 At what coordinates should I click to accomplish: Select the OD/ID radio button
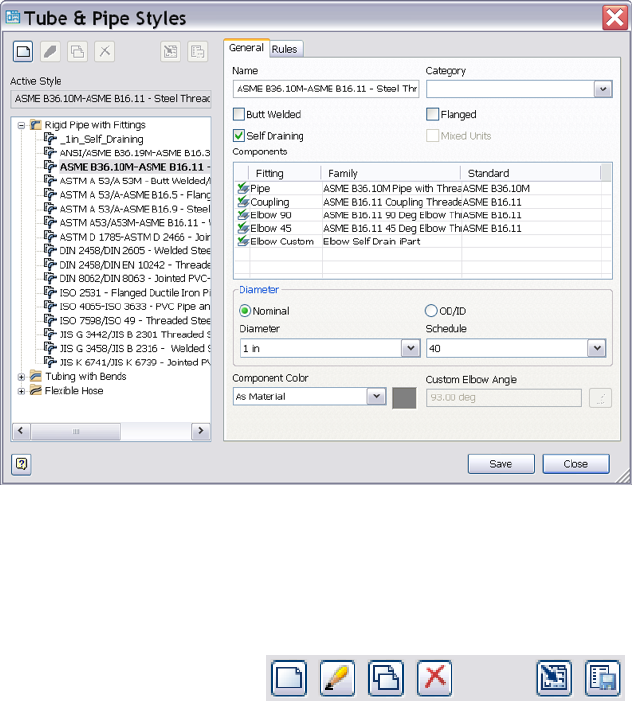click(431, 311)
